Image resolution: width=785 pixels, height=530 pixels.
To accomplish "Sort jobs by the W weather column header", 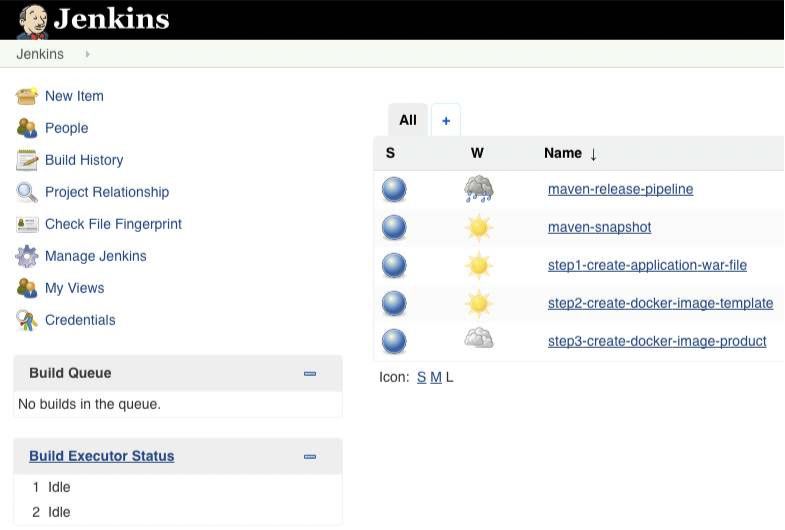I will 477,153.
